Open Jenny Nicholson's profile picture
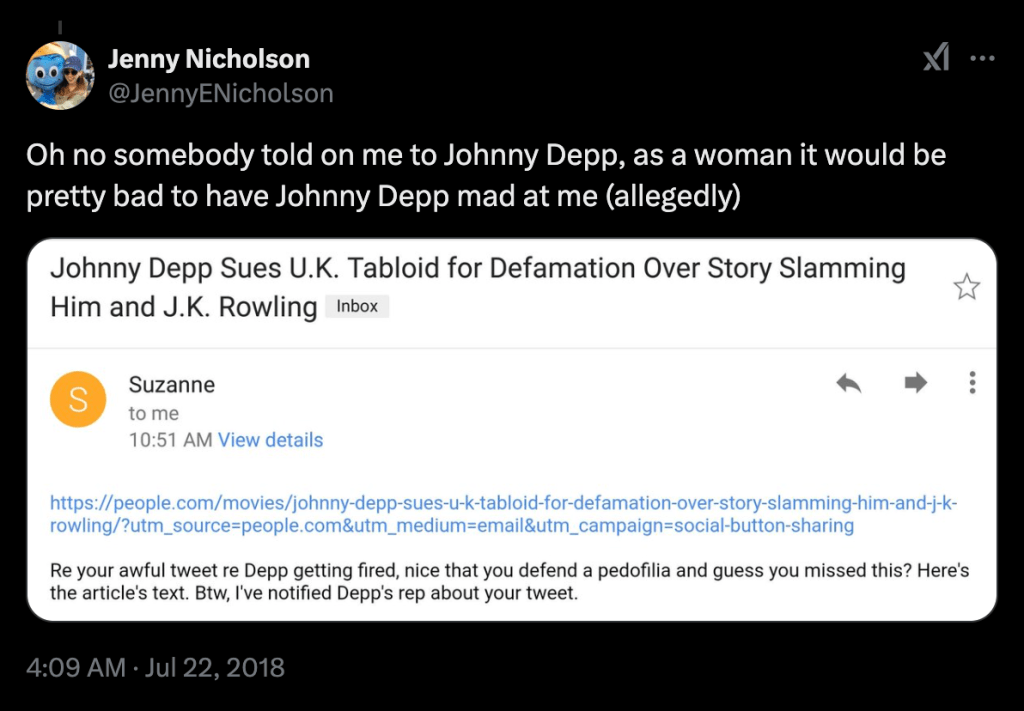This screenshot has width=1024, height=711. [60, 75]
